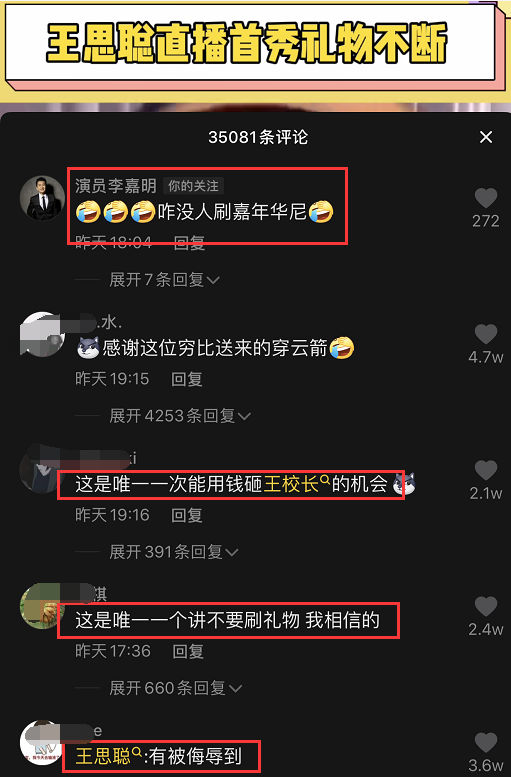Close the comments panel with X
This screenshot has width=511, height=777.
click(x=486, y=137)
